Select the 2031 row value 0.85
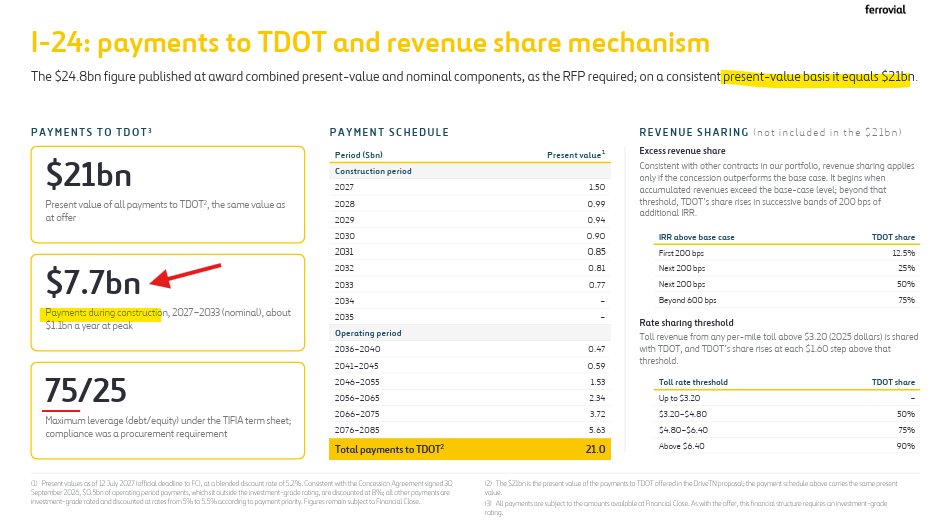 (x=596, y=251)
